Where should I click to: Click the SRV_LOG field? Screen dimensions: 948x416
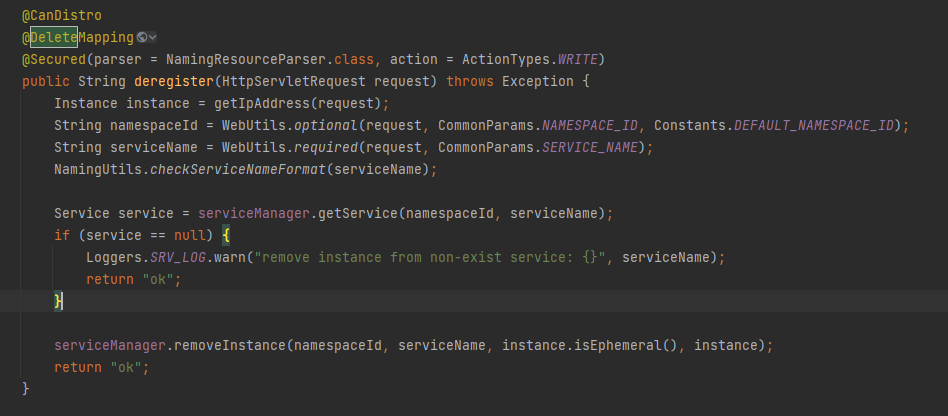[178, 257]
